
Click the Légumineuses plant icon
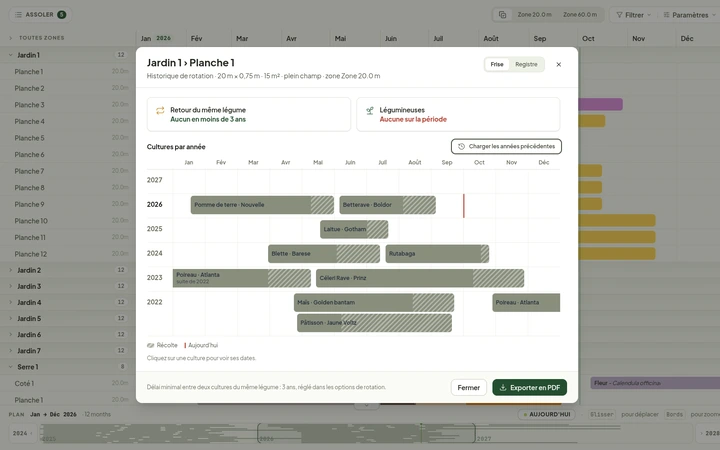click(x=369, y=110)
